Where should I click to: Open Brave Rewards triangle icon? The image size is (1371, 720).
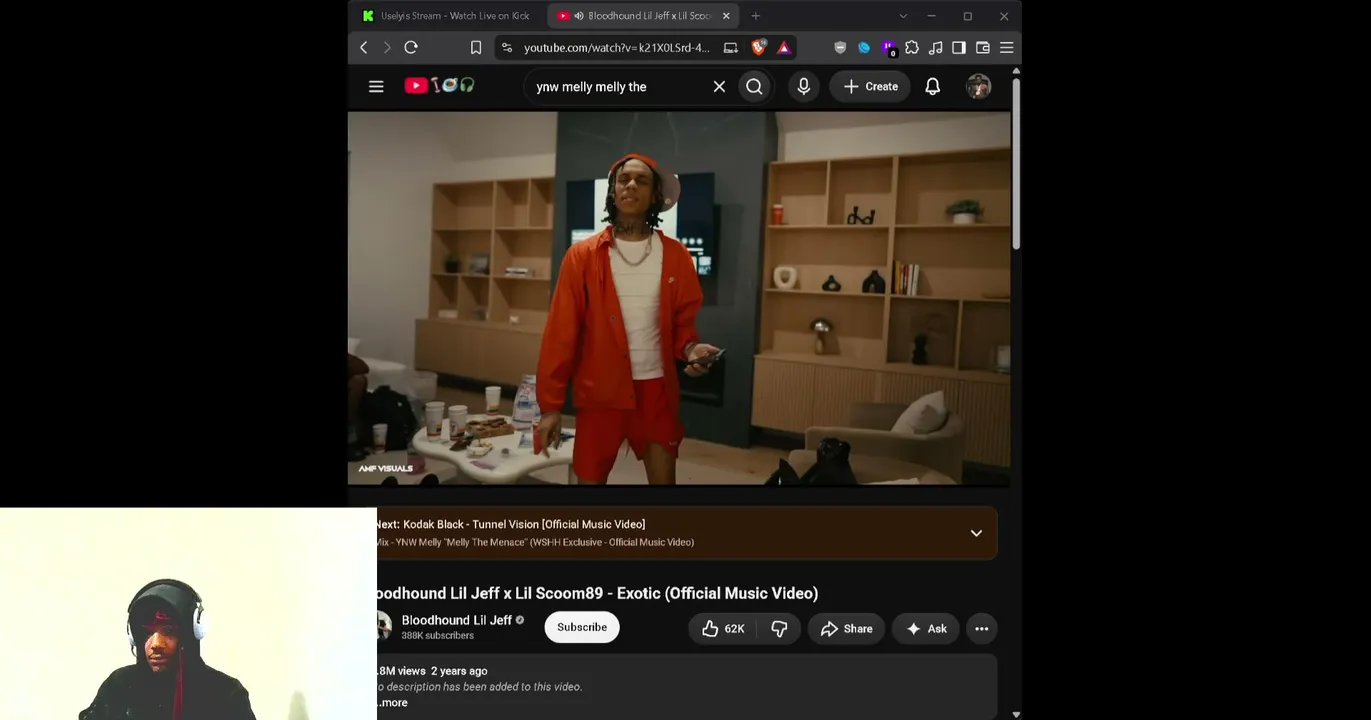(784, 47)
